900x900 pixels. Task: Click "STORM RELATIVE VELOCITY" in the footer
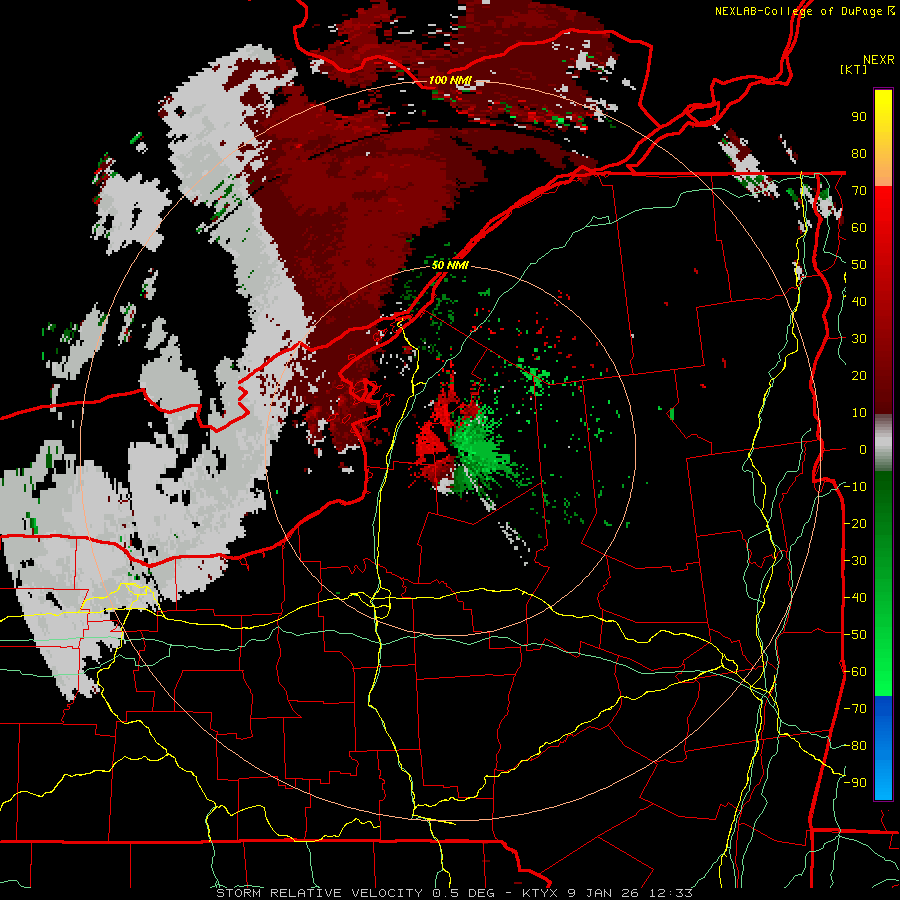(319, 893)
